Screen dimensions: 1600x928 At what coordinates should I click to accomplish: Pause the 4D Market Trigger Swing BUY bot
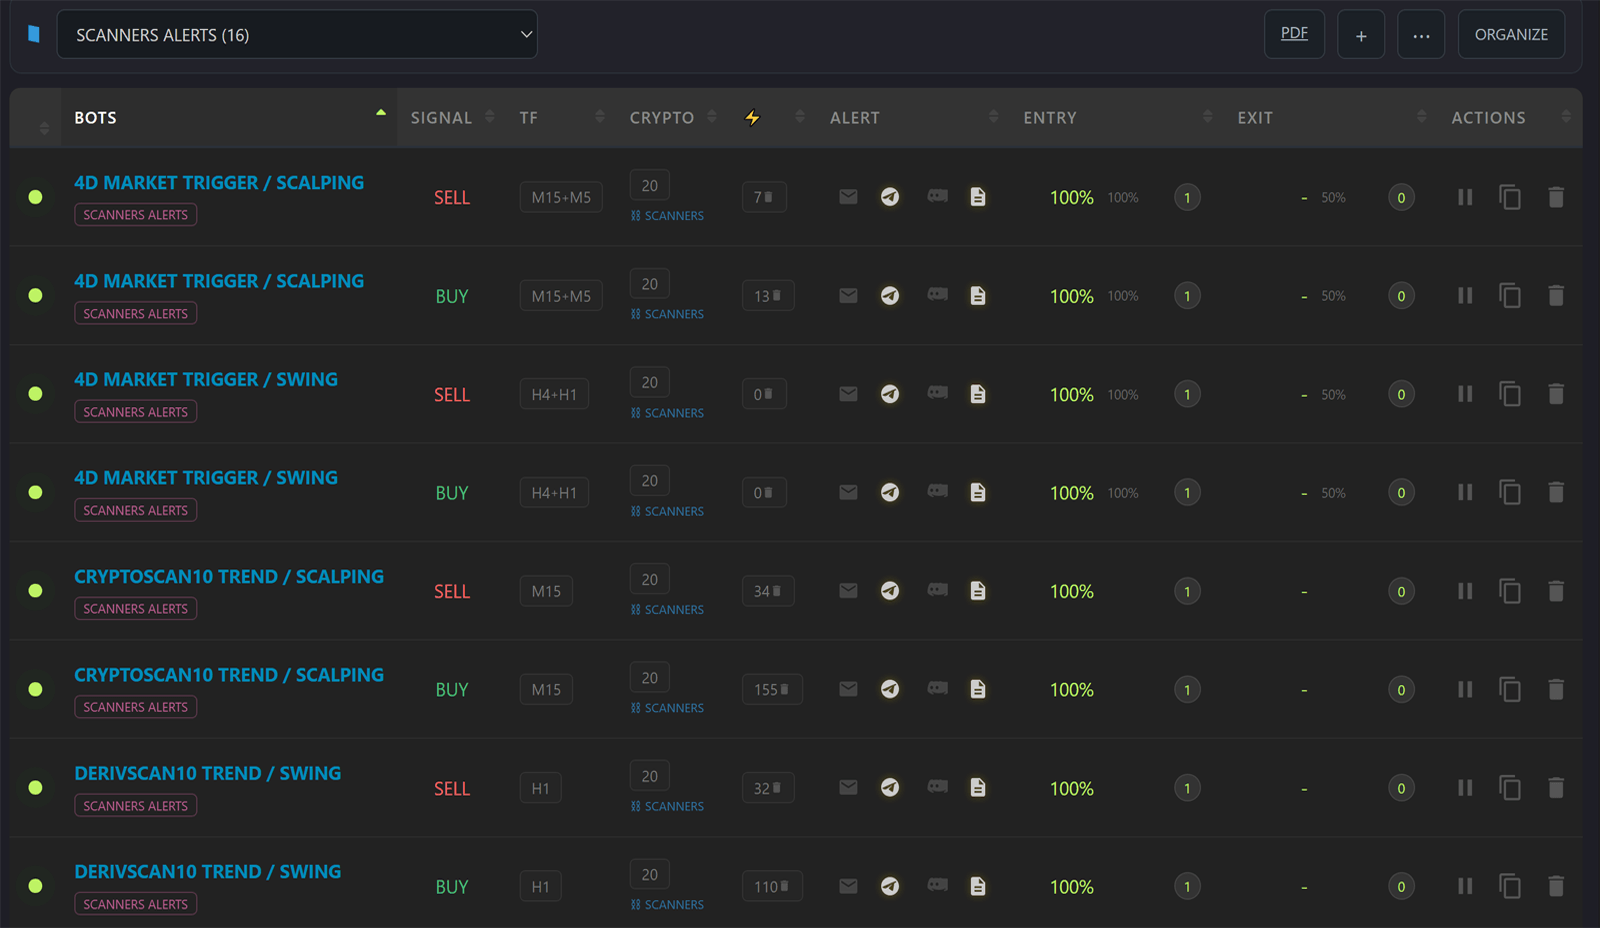1465,492
